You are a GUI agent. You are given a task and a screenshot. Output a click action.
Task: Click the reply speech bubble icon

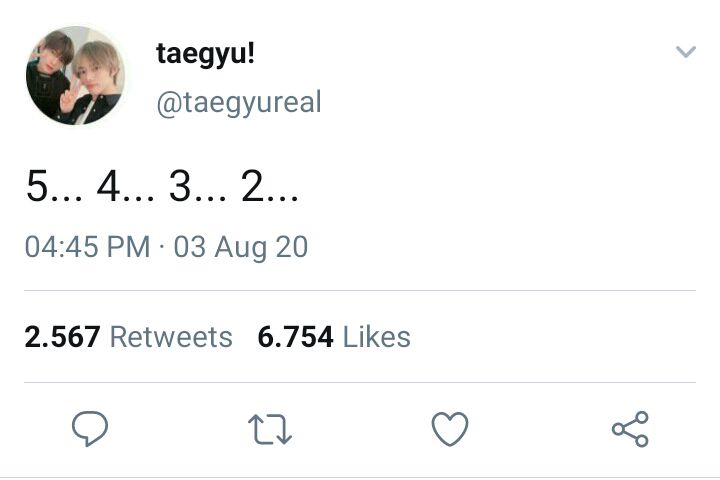90,430
